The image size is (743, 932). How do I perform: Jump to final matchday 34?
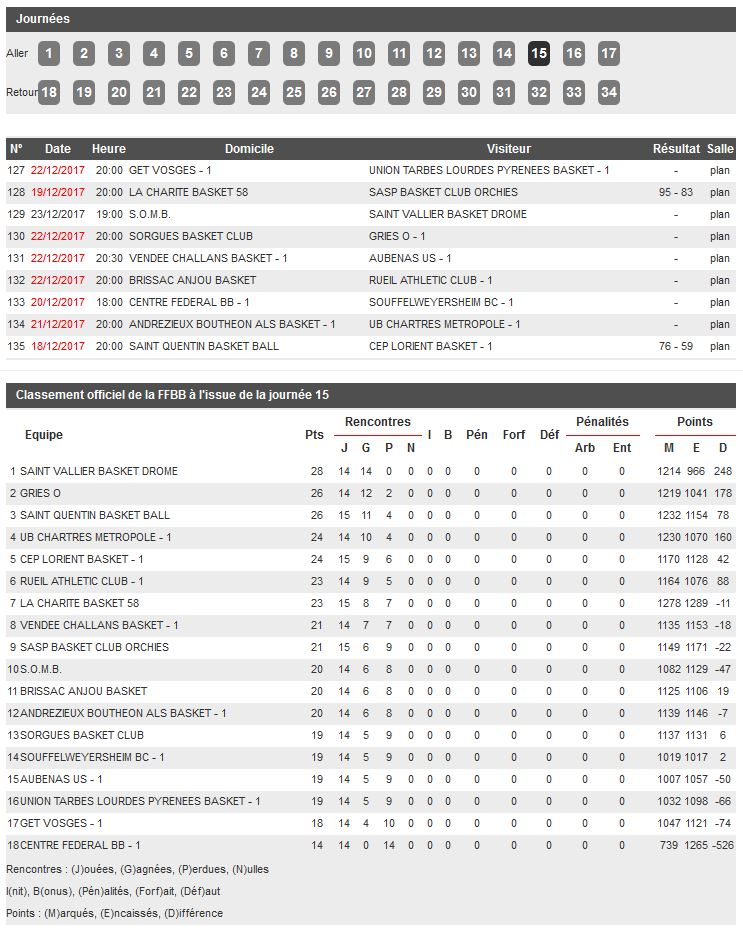pos(609,93)
